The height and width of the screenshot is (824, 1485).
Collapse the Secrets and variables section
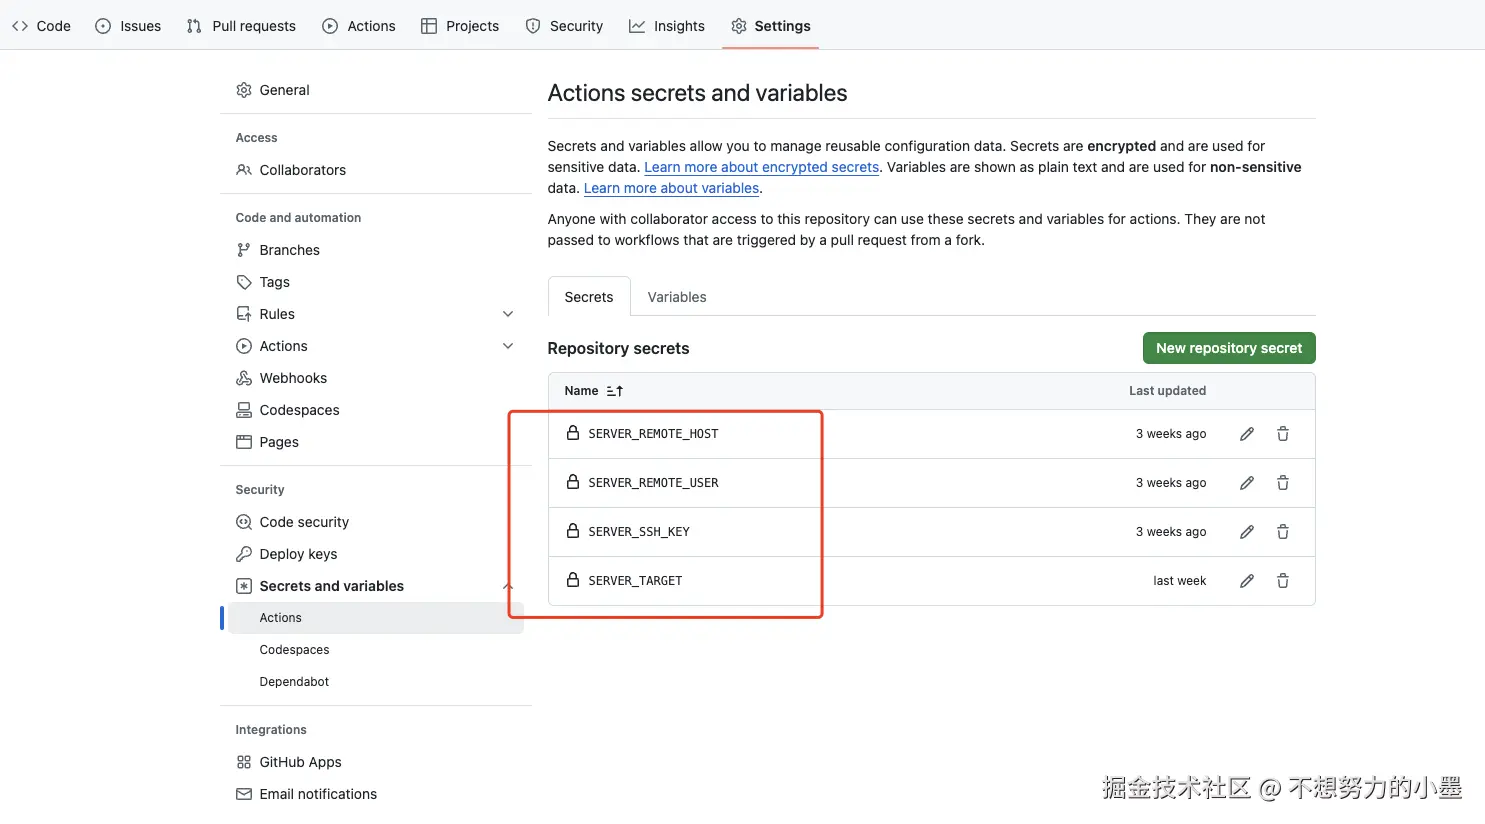click(508, 586)
